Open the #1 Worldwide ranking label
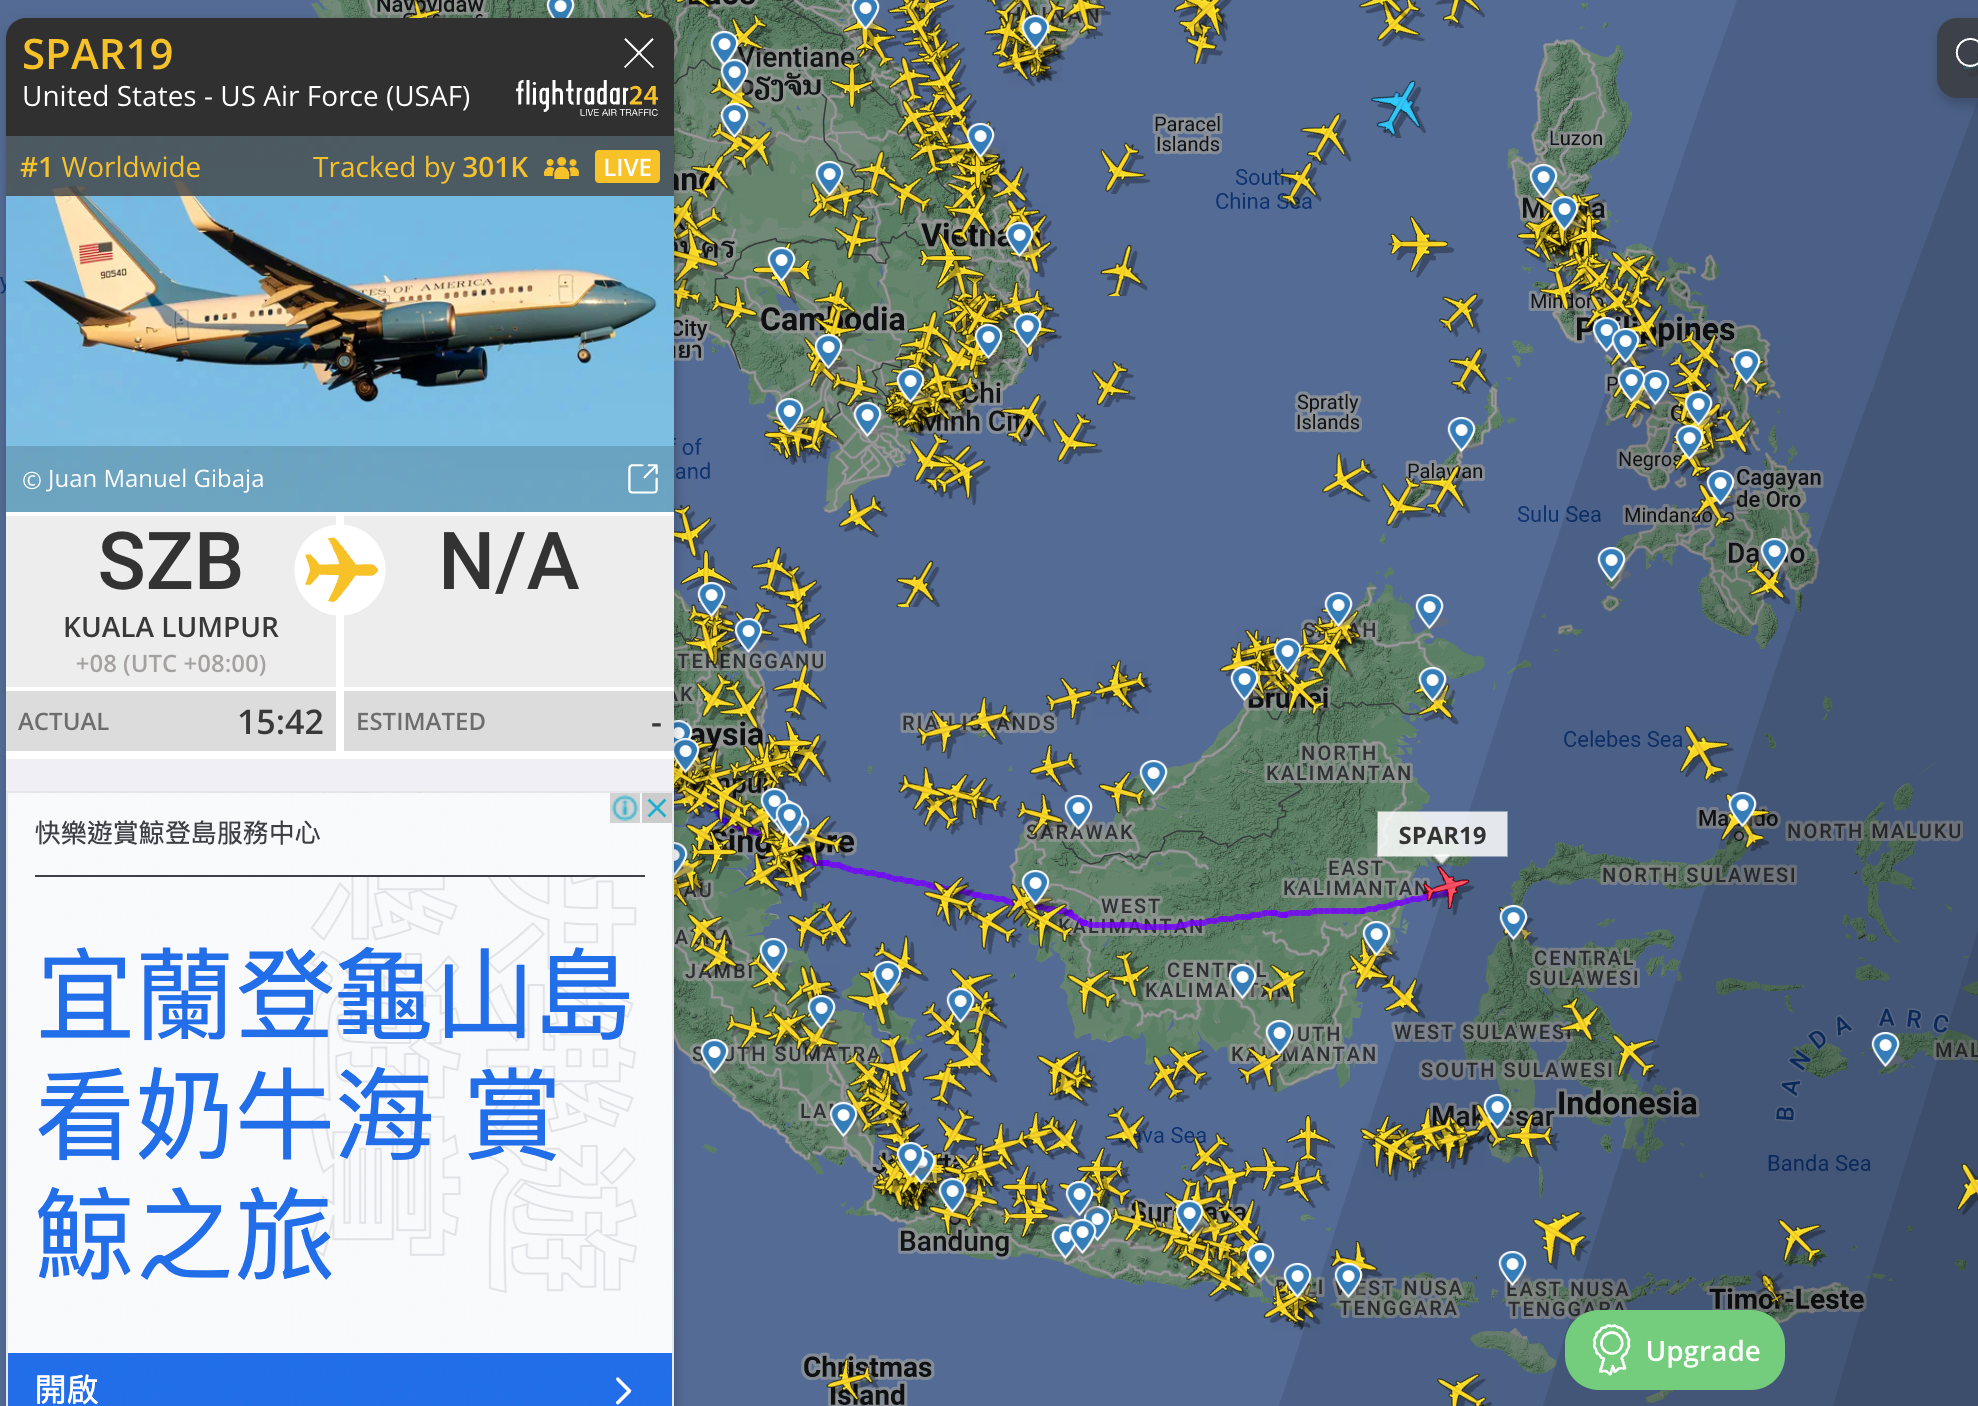This screenshot has width=1978, height=1406. tap(110, 167)
